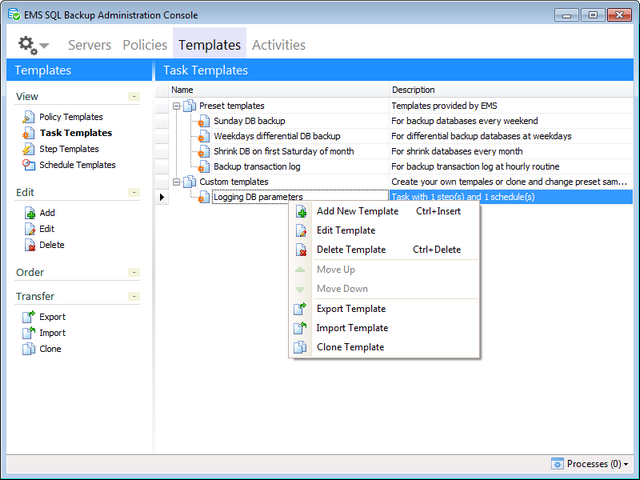
Task: Click the Logging DB parameters task icon
Action: point(204,197)
